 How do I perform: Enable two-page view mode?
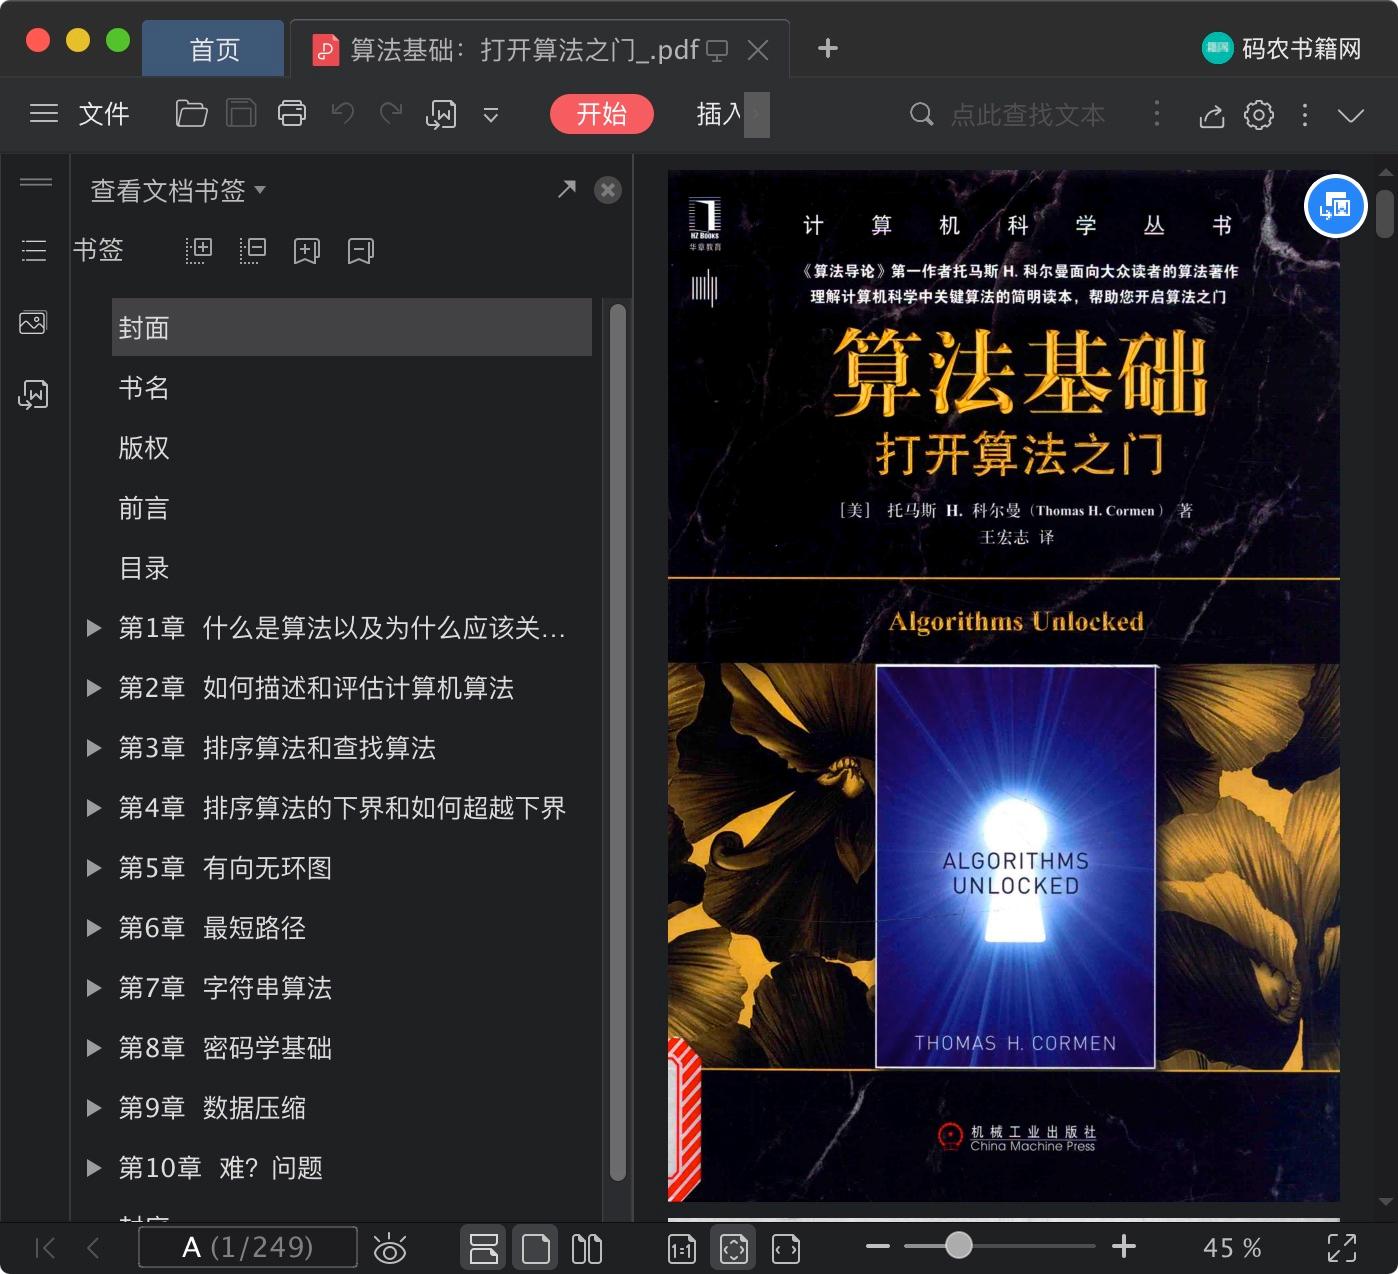(x=586, y=1248)
